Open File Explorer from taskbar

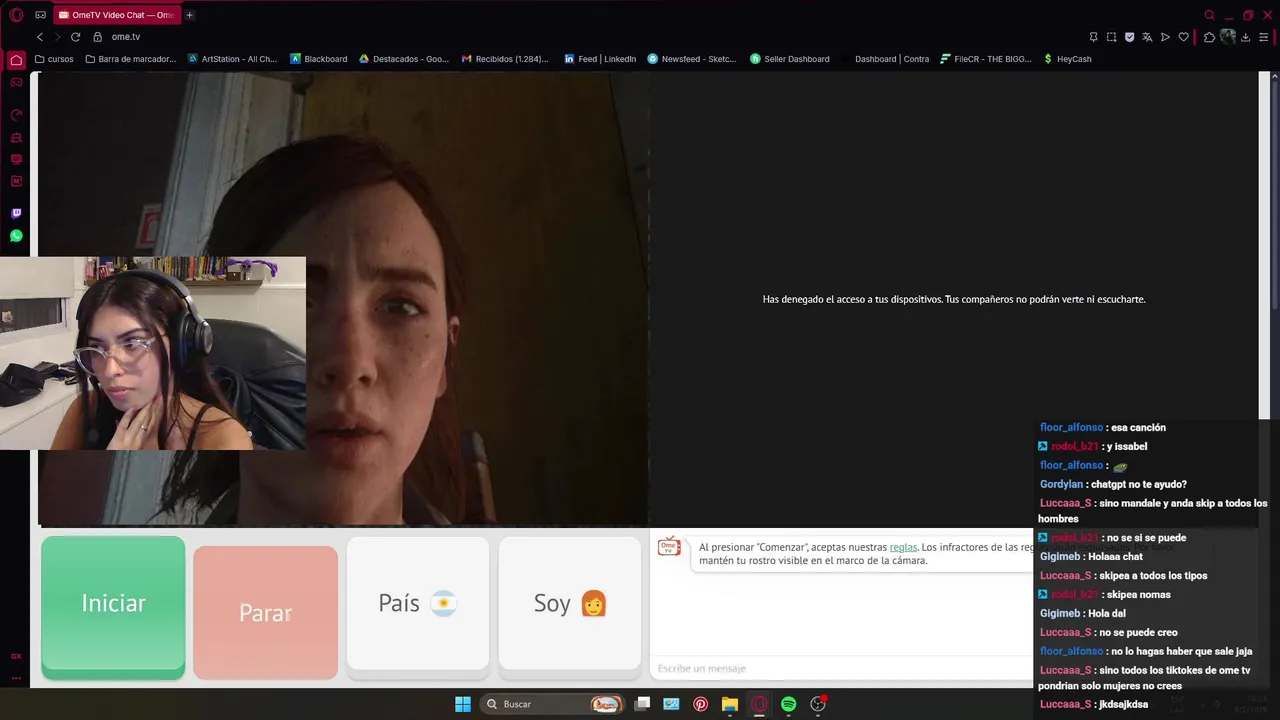click(730, 704)
